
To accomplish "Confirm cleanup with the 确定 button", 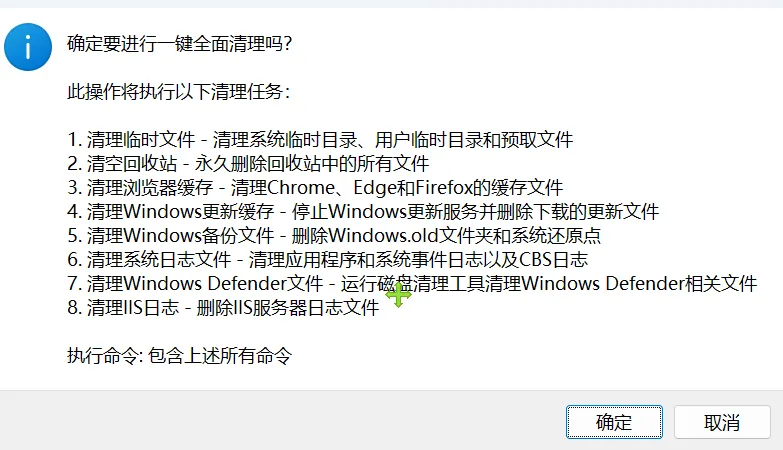I will click(614, 422).
